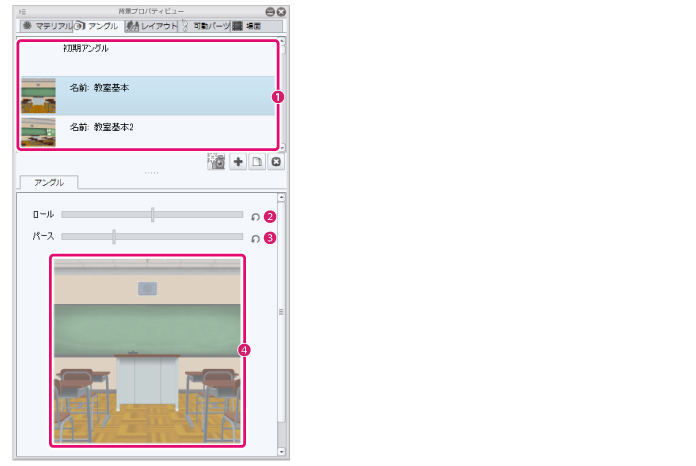Click the lower panel scroll-down arrow
696x466 pixels.
click(281, 452)
